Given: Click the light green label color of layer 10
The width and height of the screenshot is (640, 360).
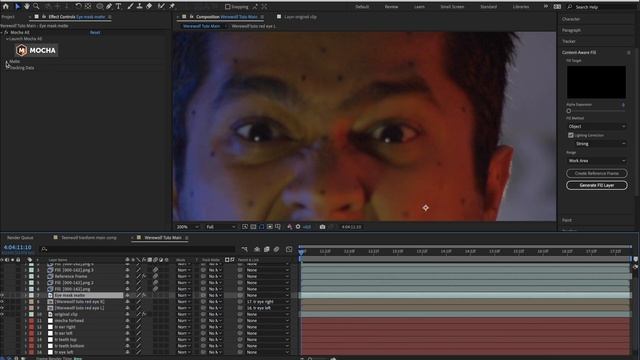Looking at the screenshot, I should (x=31, y=314).
